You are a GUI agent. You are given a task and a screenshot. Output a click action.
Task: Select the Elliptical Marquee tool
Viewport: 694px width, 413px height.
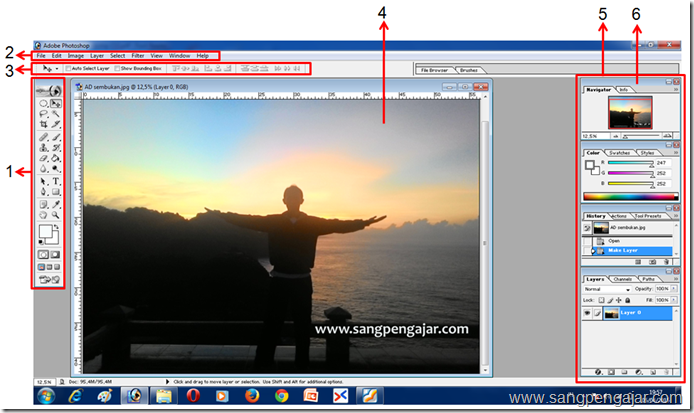pyautogui.click(x=44, y=104)
